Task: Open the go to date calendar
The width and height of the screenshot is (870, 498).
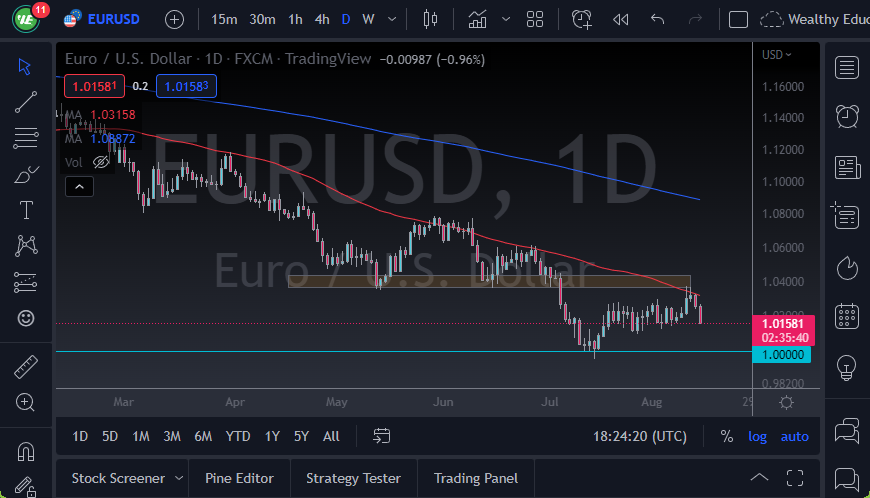Action: (x=382, y=436)
